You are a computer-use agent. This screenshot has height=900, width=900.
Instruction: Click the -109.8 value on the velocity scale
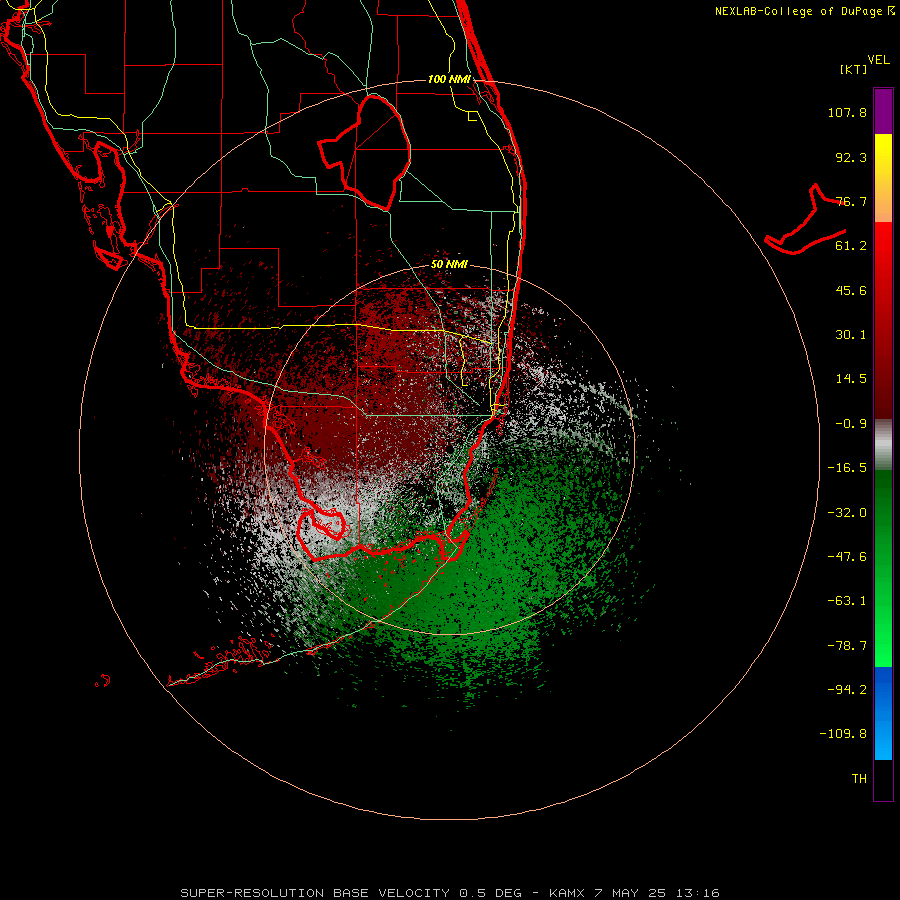[843, 734]
